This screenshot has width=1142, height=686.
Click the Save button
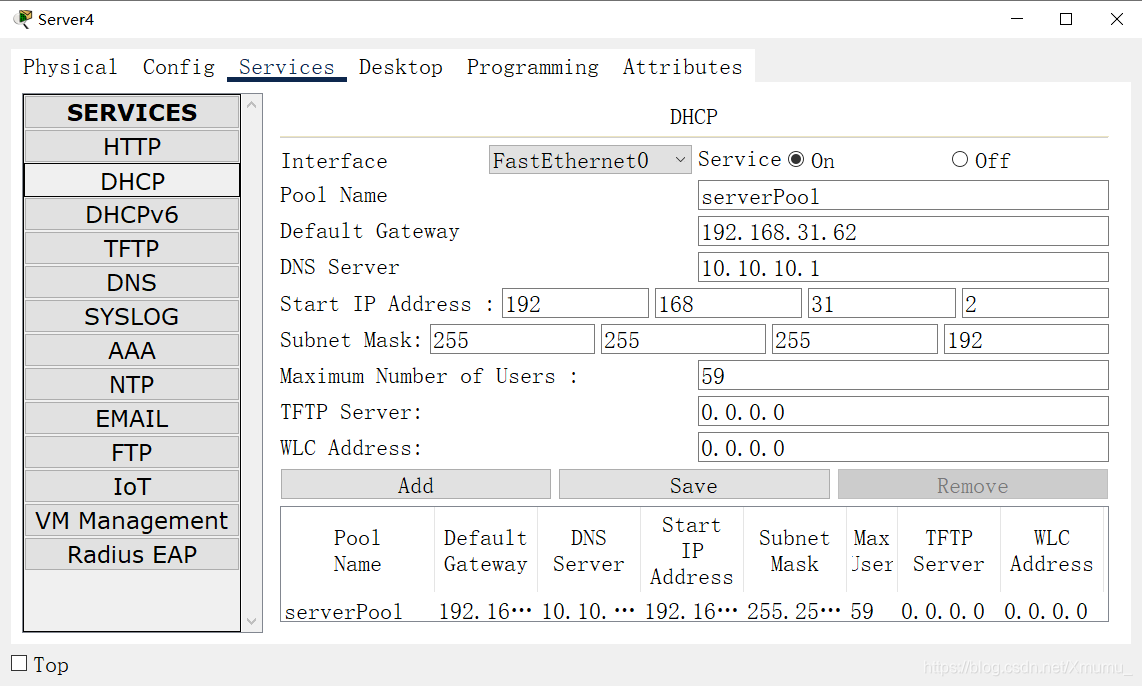pos(693,485)
